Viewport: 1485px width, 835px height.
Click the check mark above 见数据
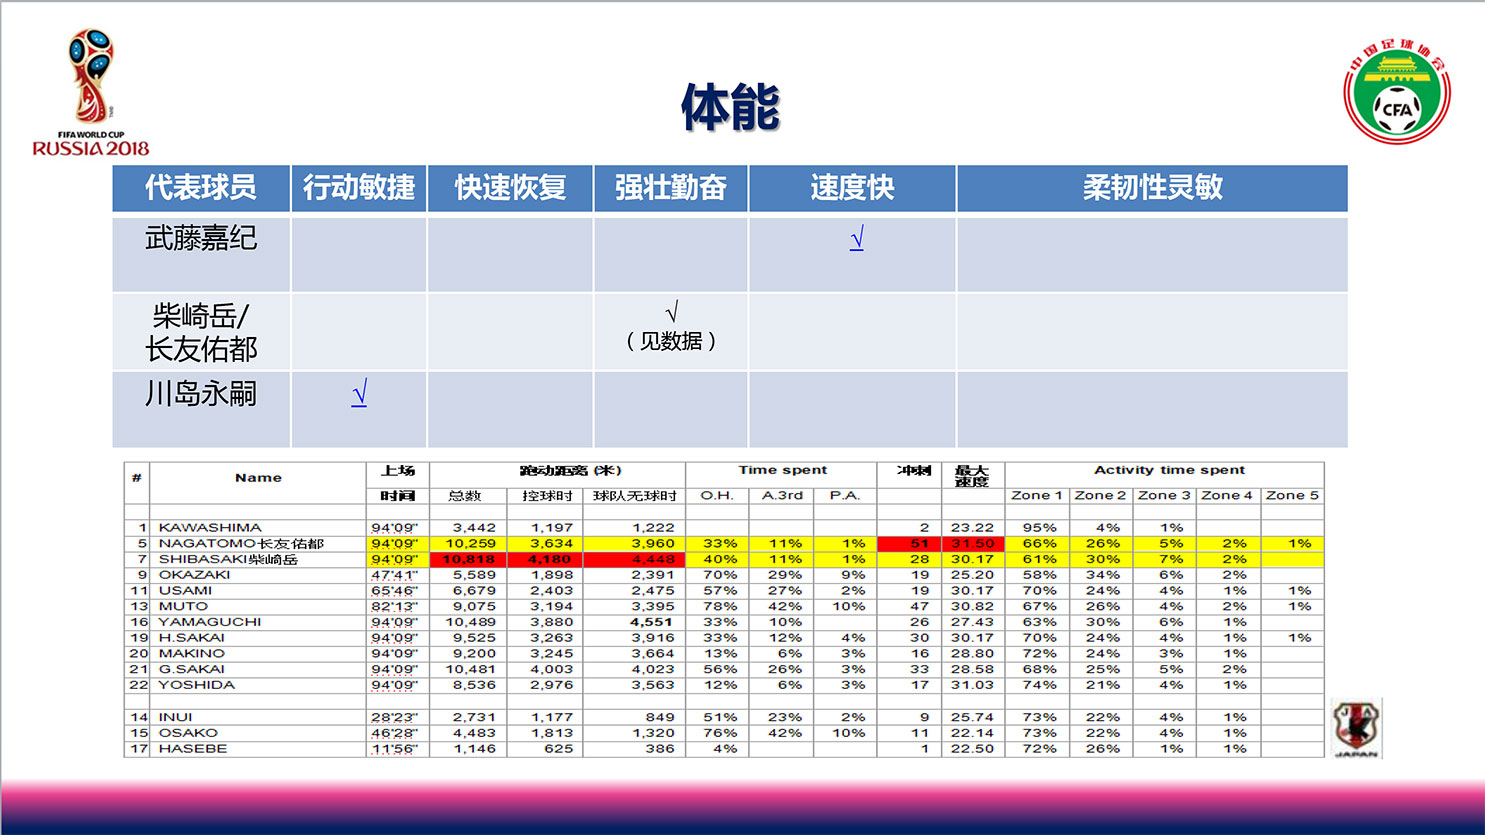pos(671,313)
